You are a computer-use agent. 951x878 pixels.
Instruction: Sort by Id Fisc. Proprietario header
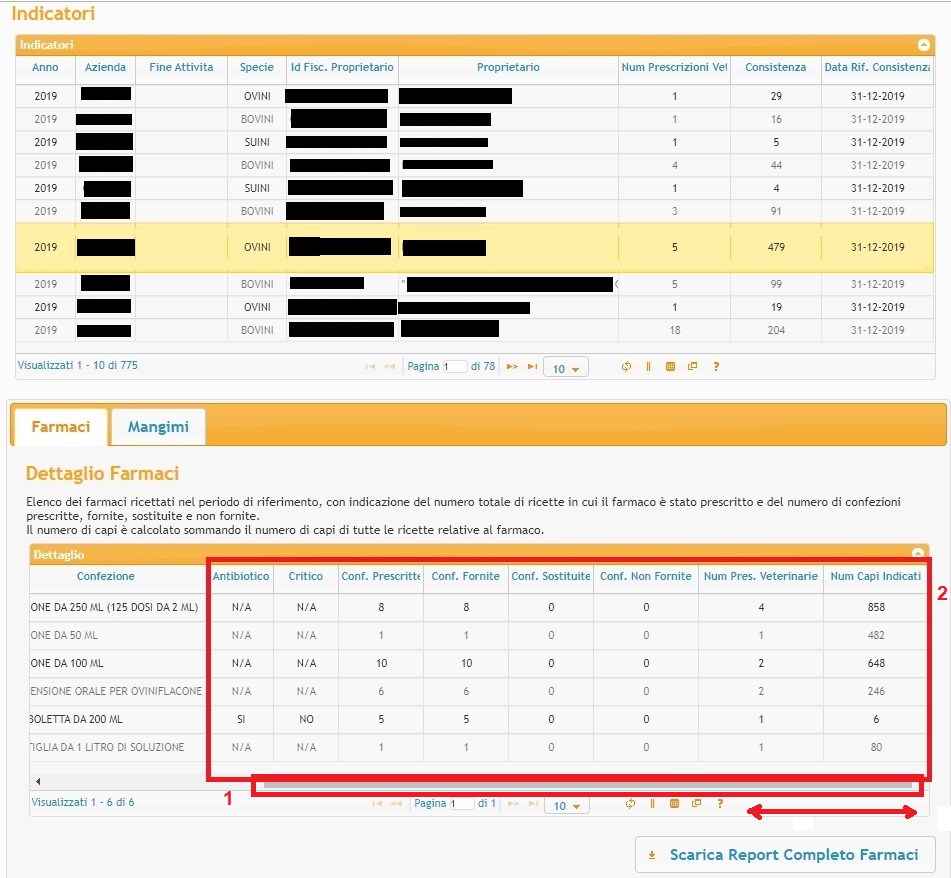point(342,67)
